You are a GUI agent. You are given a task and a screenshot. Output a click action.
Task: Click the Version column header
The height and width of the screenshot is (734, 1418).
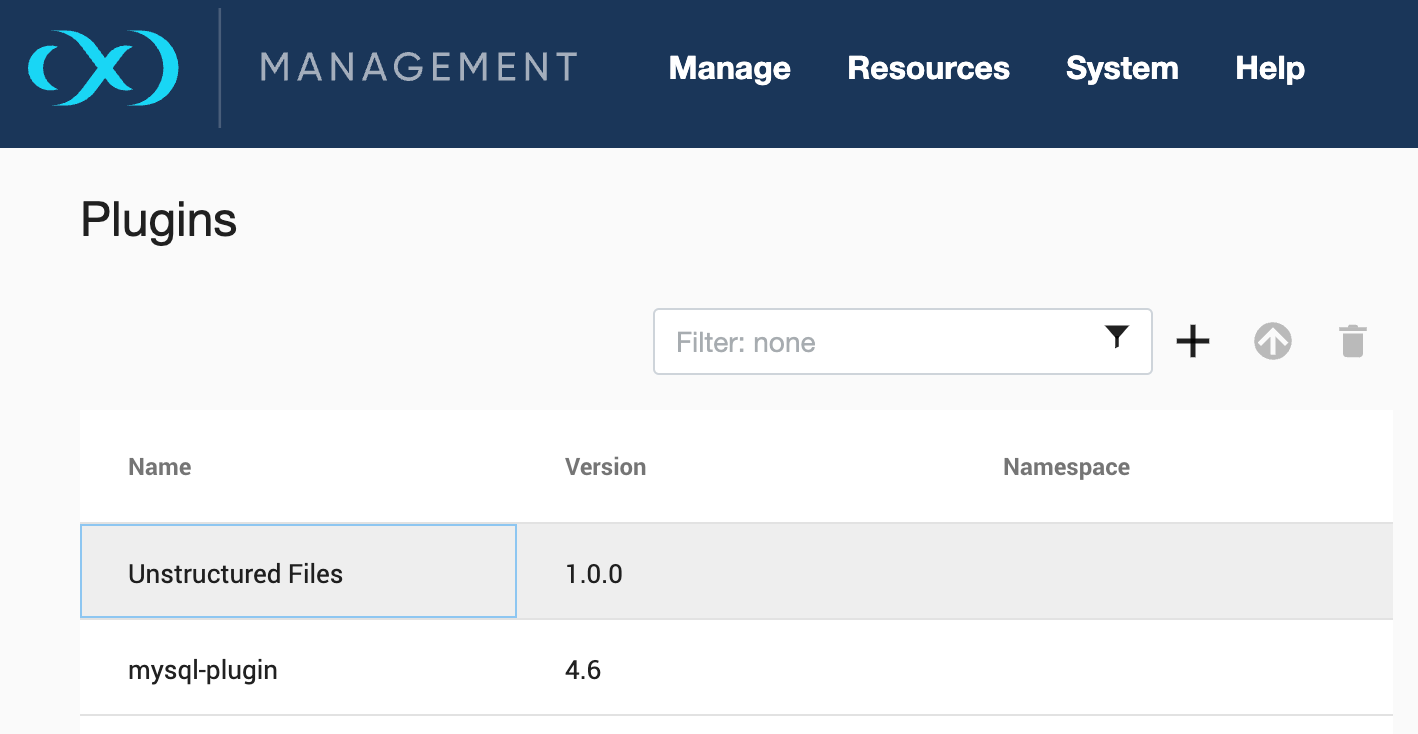click(606, 466)
